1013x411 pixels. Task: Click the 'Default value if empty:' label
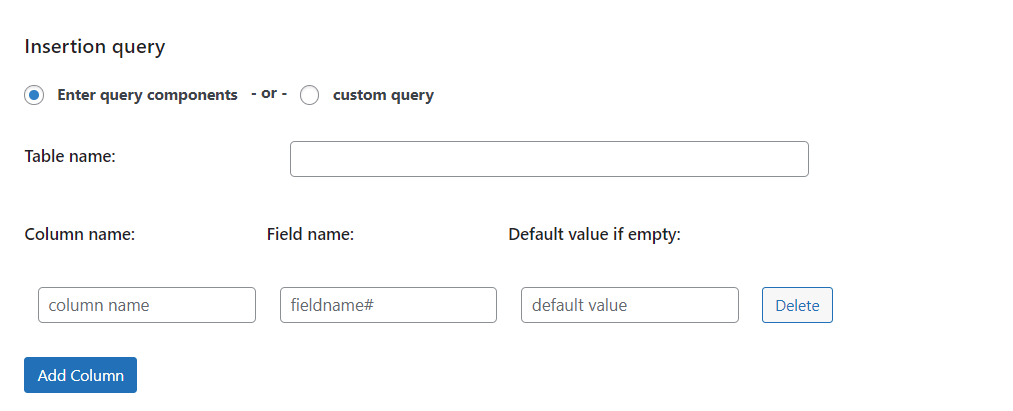click(x=594, y=235)
